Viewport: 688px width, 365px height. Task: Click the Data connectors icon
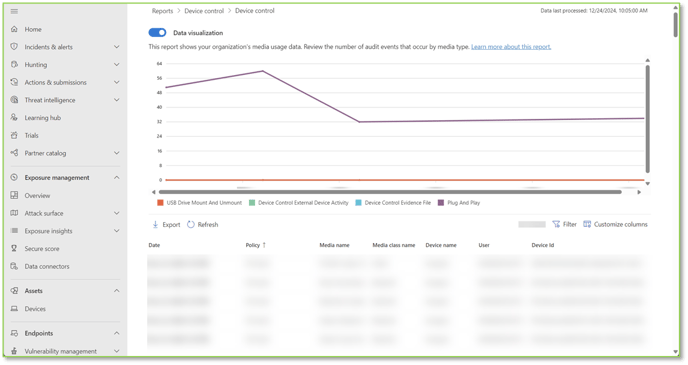14,266
